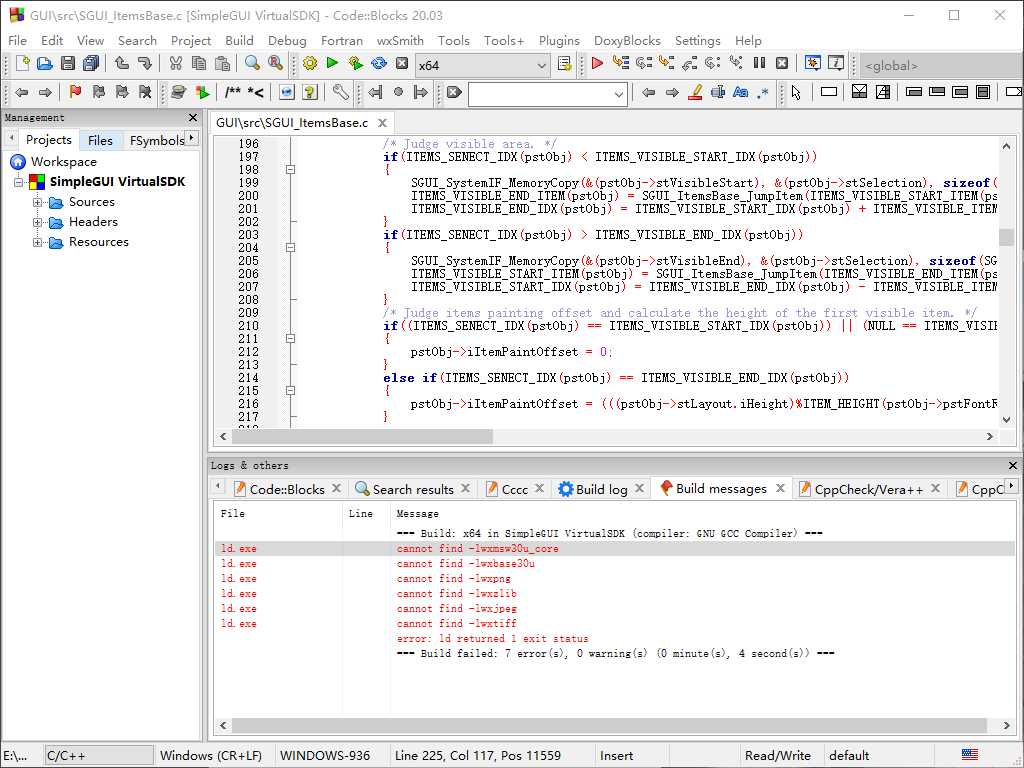This screenshot has width=1024, height=768.
Task: Select the ld.exe lwxpng error row
Action: [614, 579]
